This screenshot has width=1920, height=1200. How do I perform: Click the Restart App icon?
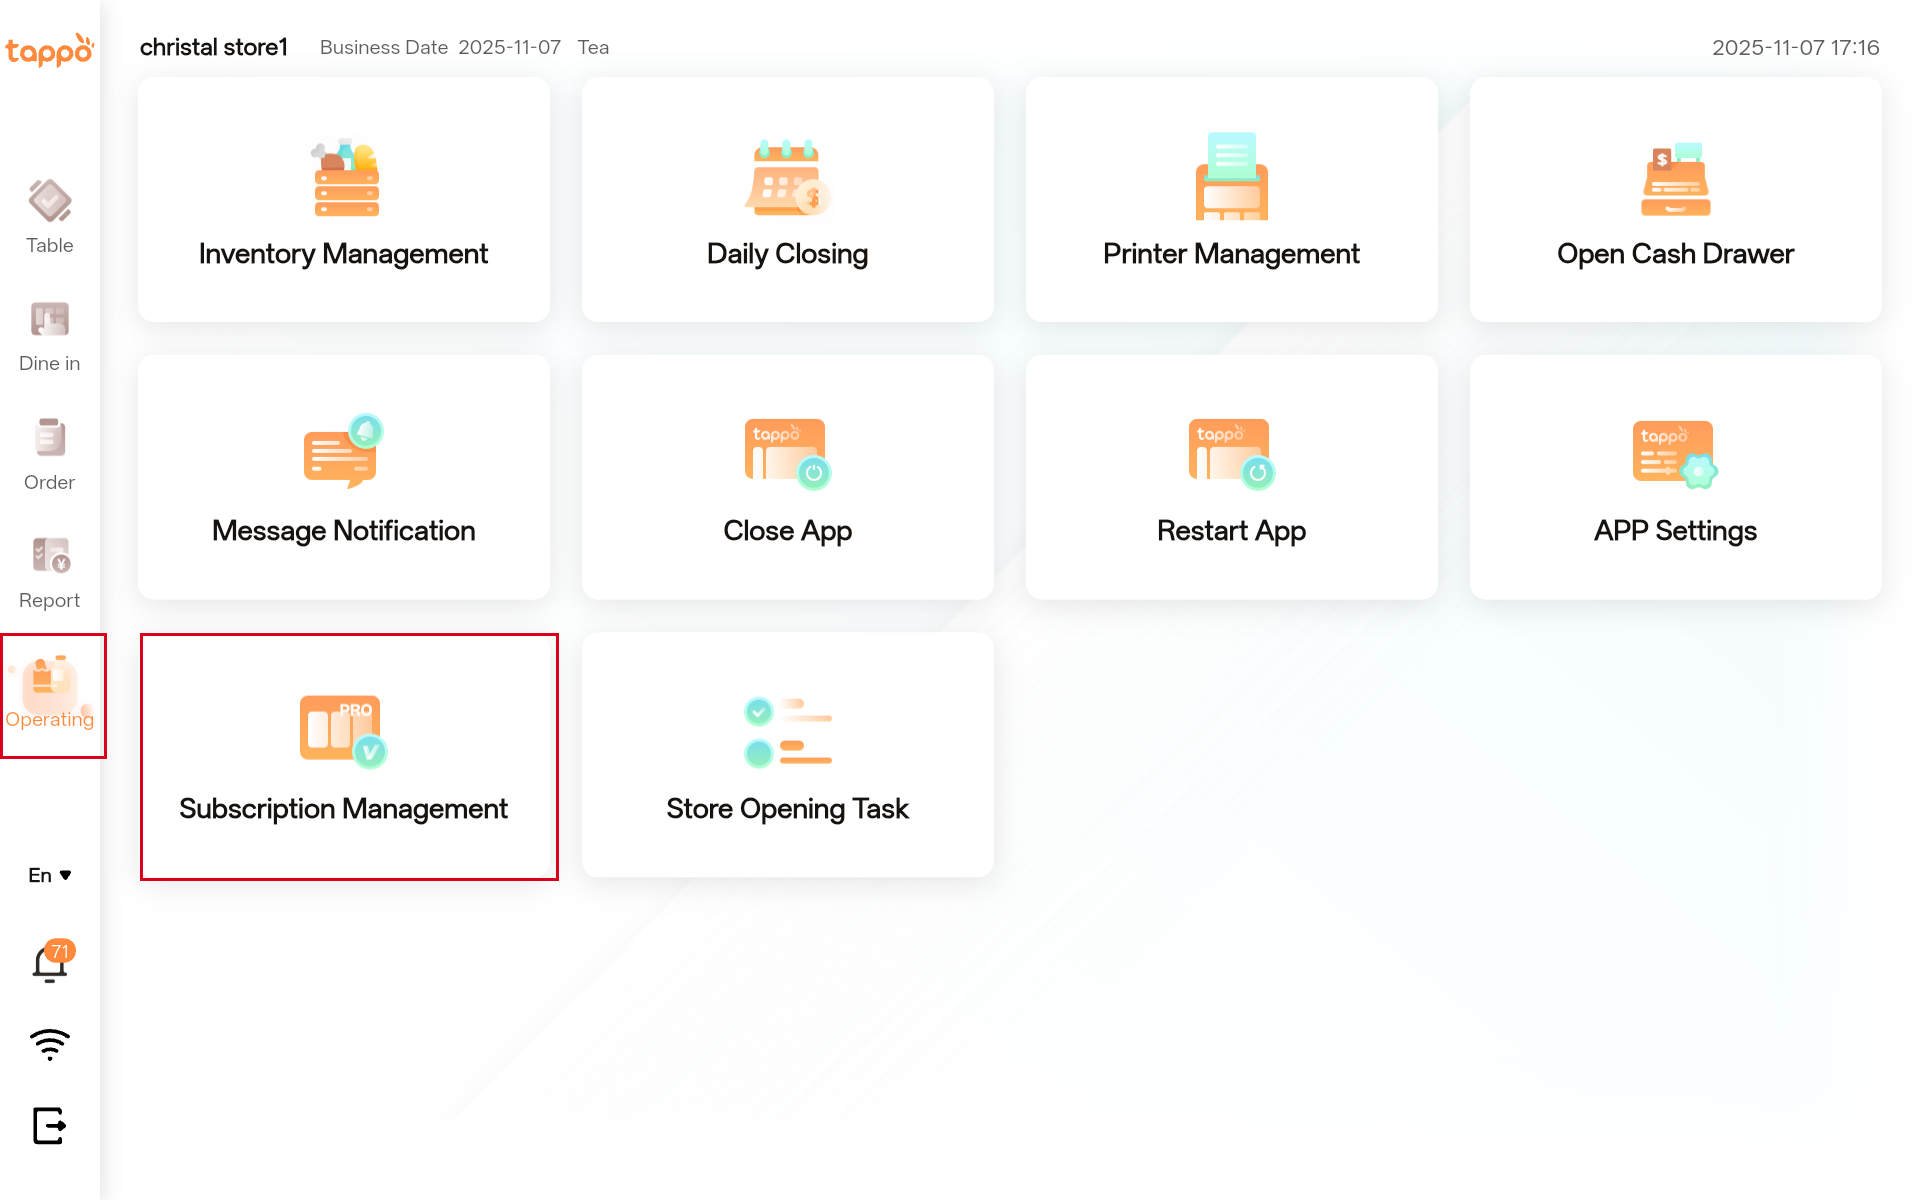coord(1231,453)
